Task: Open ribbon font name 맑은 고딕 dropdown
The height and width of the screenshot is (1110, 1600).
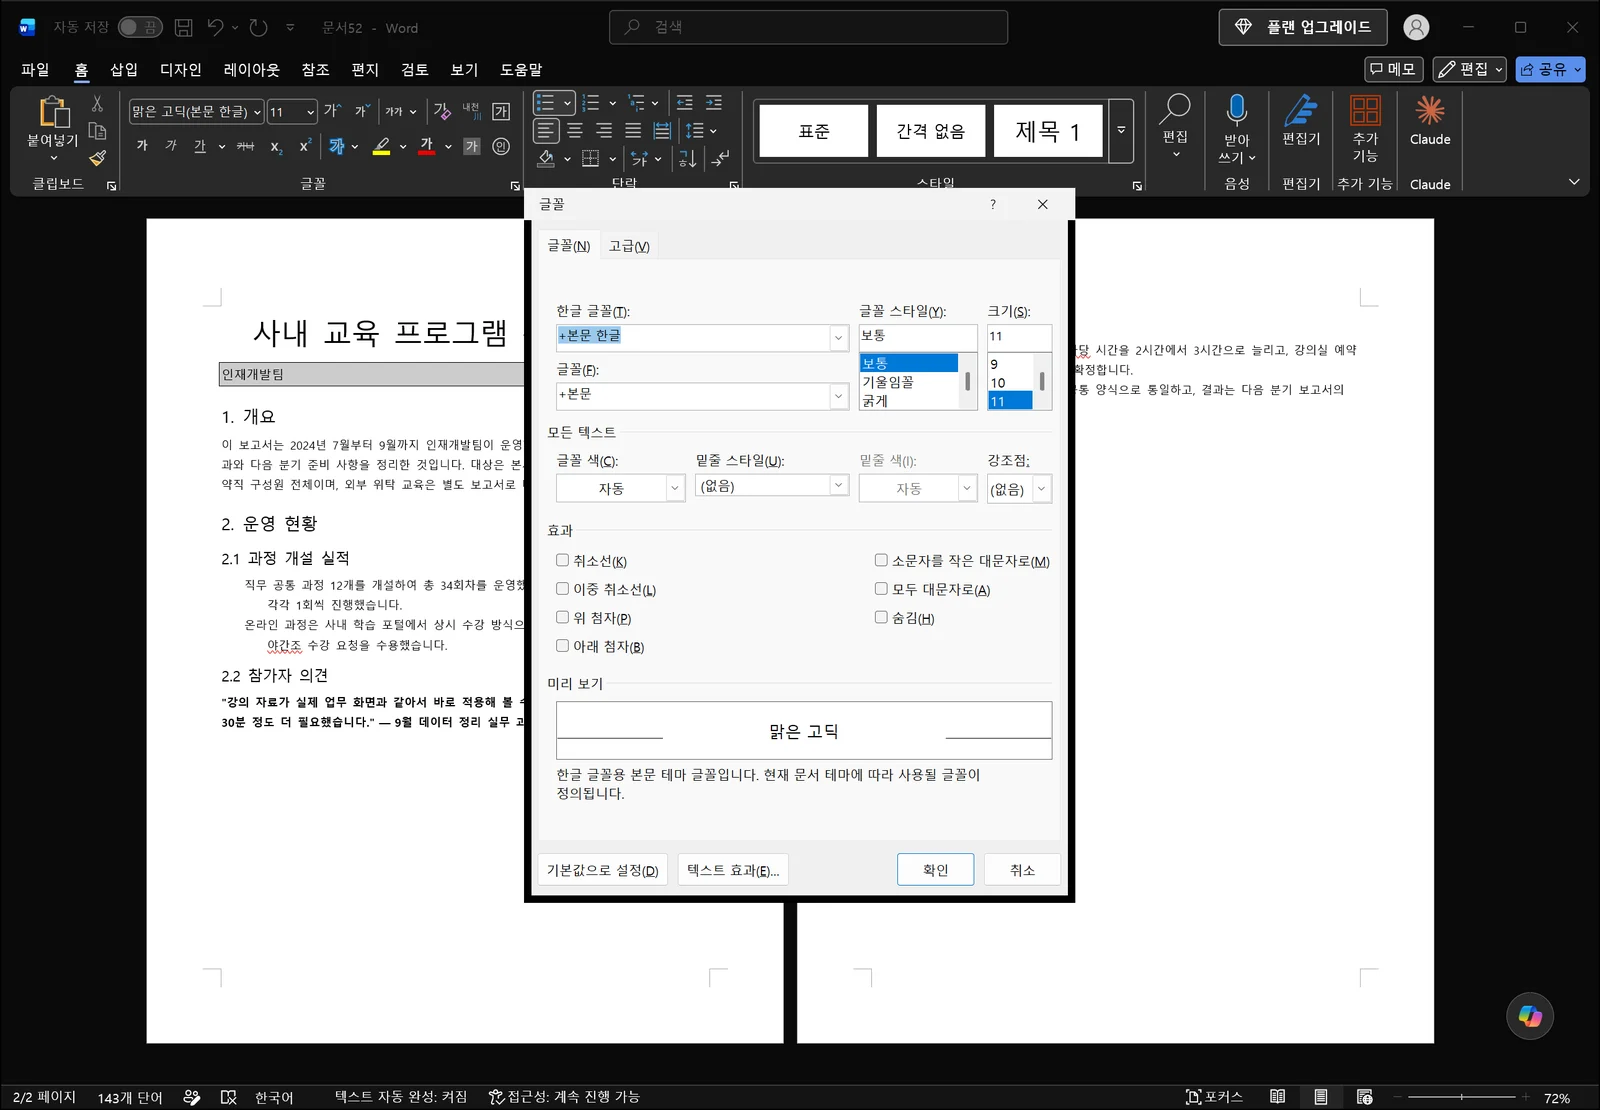Action: point(257,112)
